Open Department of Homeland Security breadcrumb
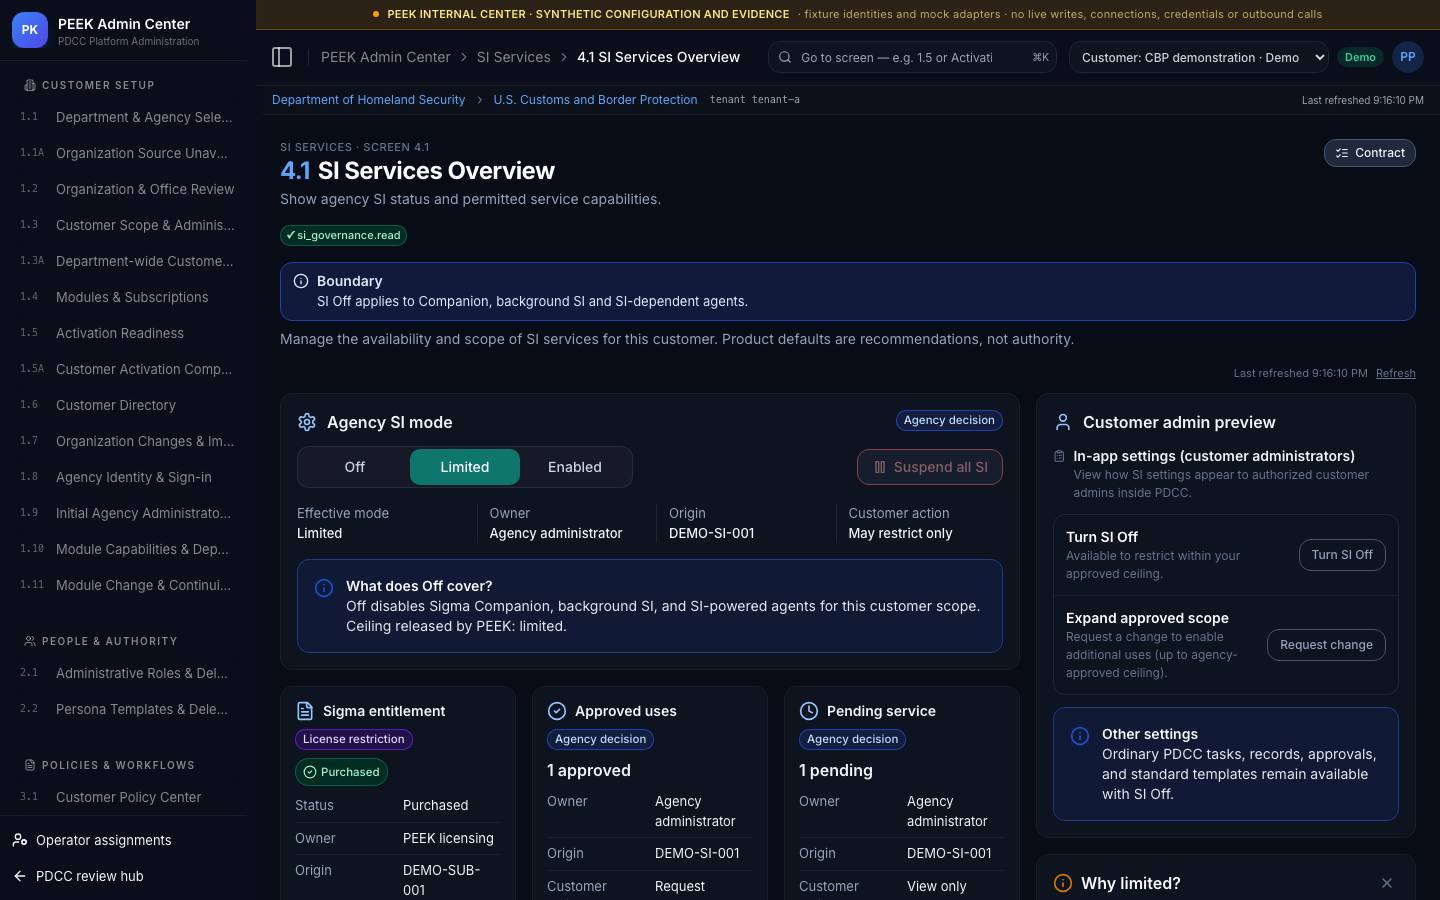This screenshot has height=900, width=1440. point(368,100)
